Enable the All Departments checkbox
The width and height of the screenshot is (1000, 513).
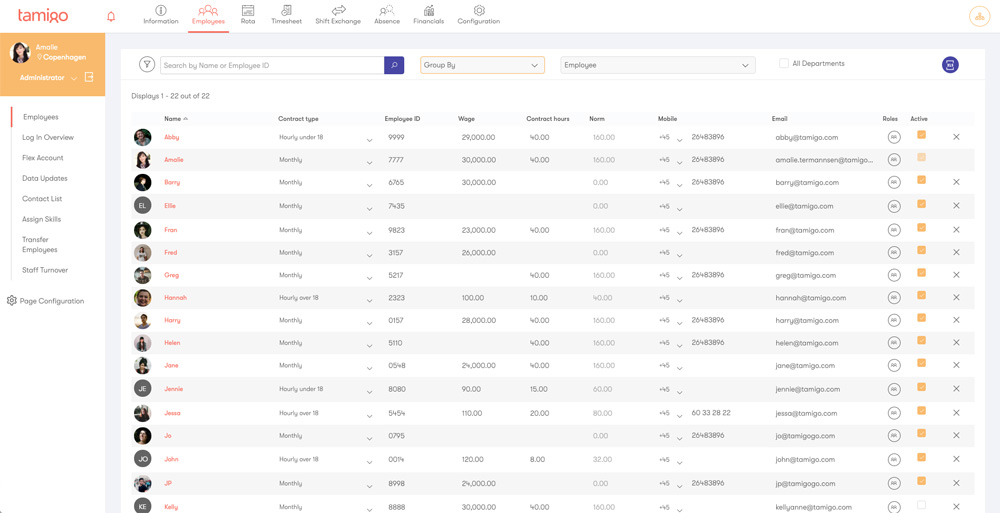[x=784, y=64]
